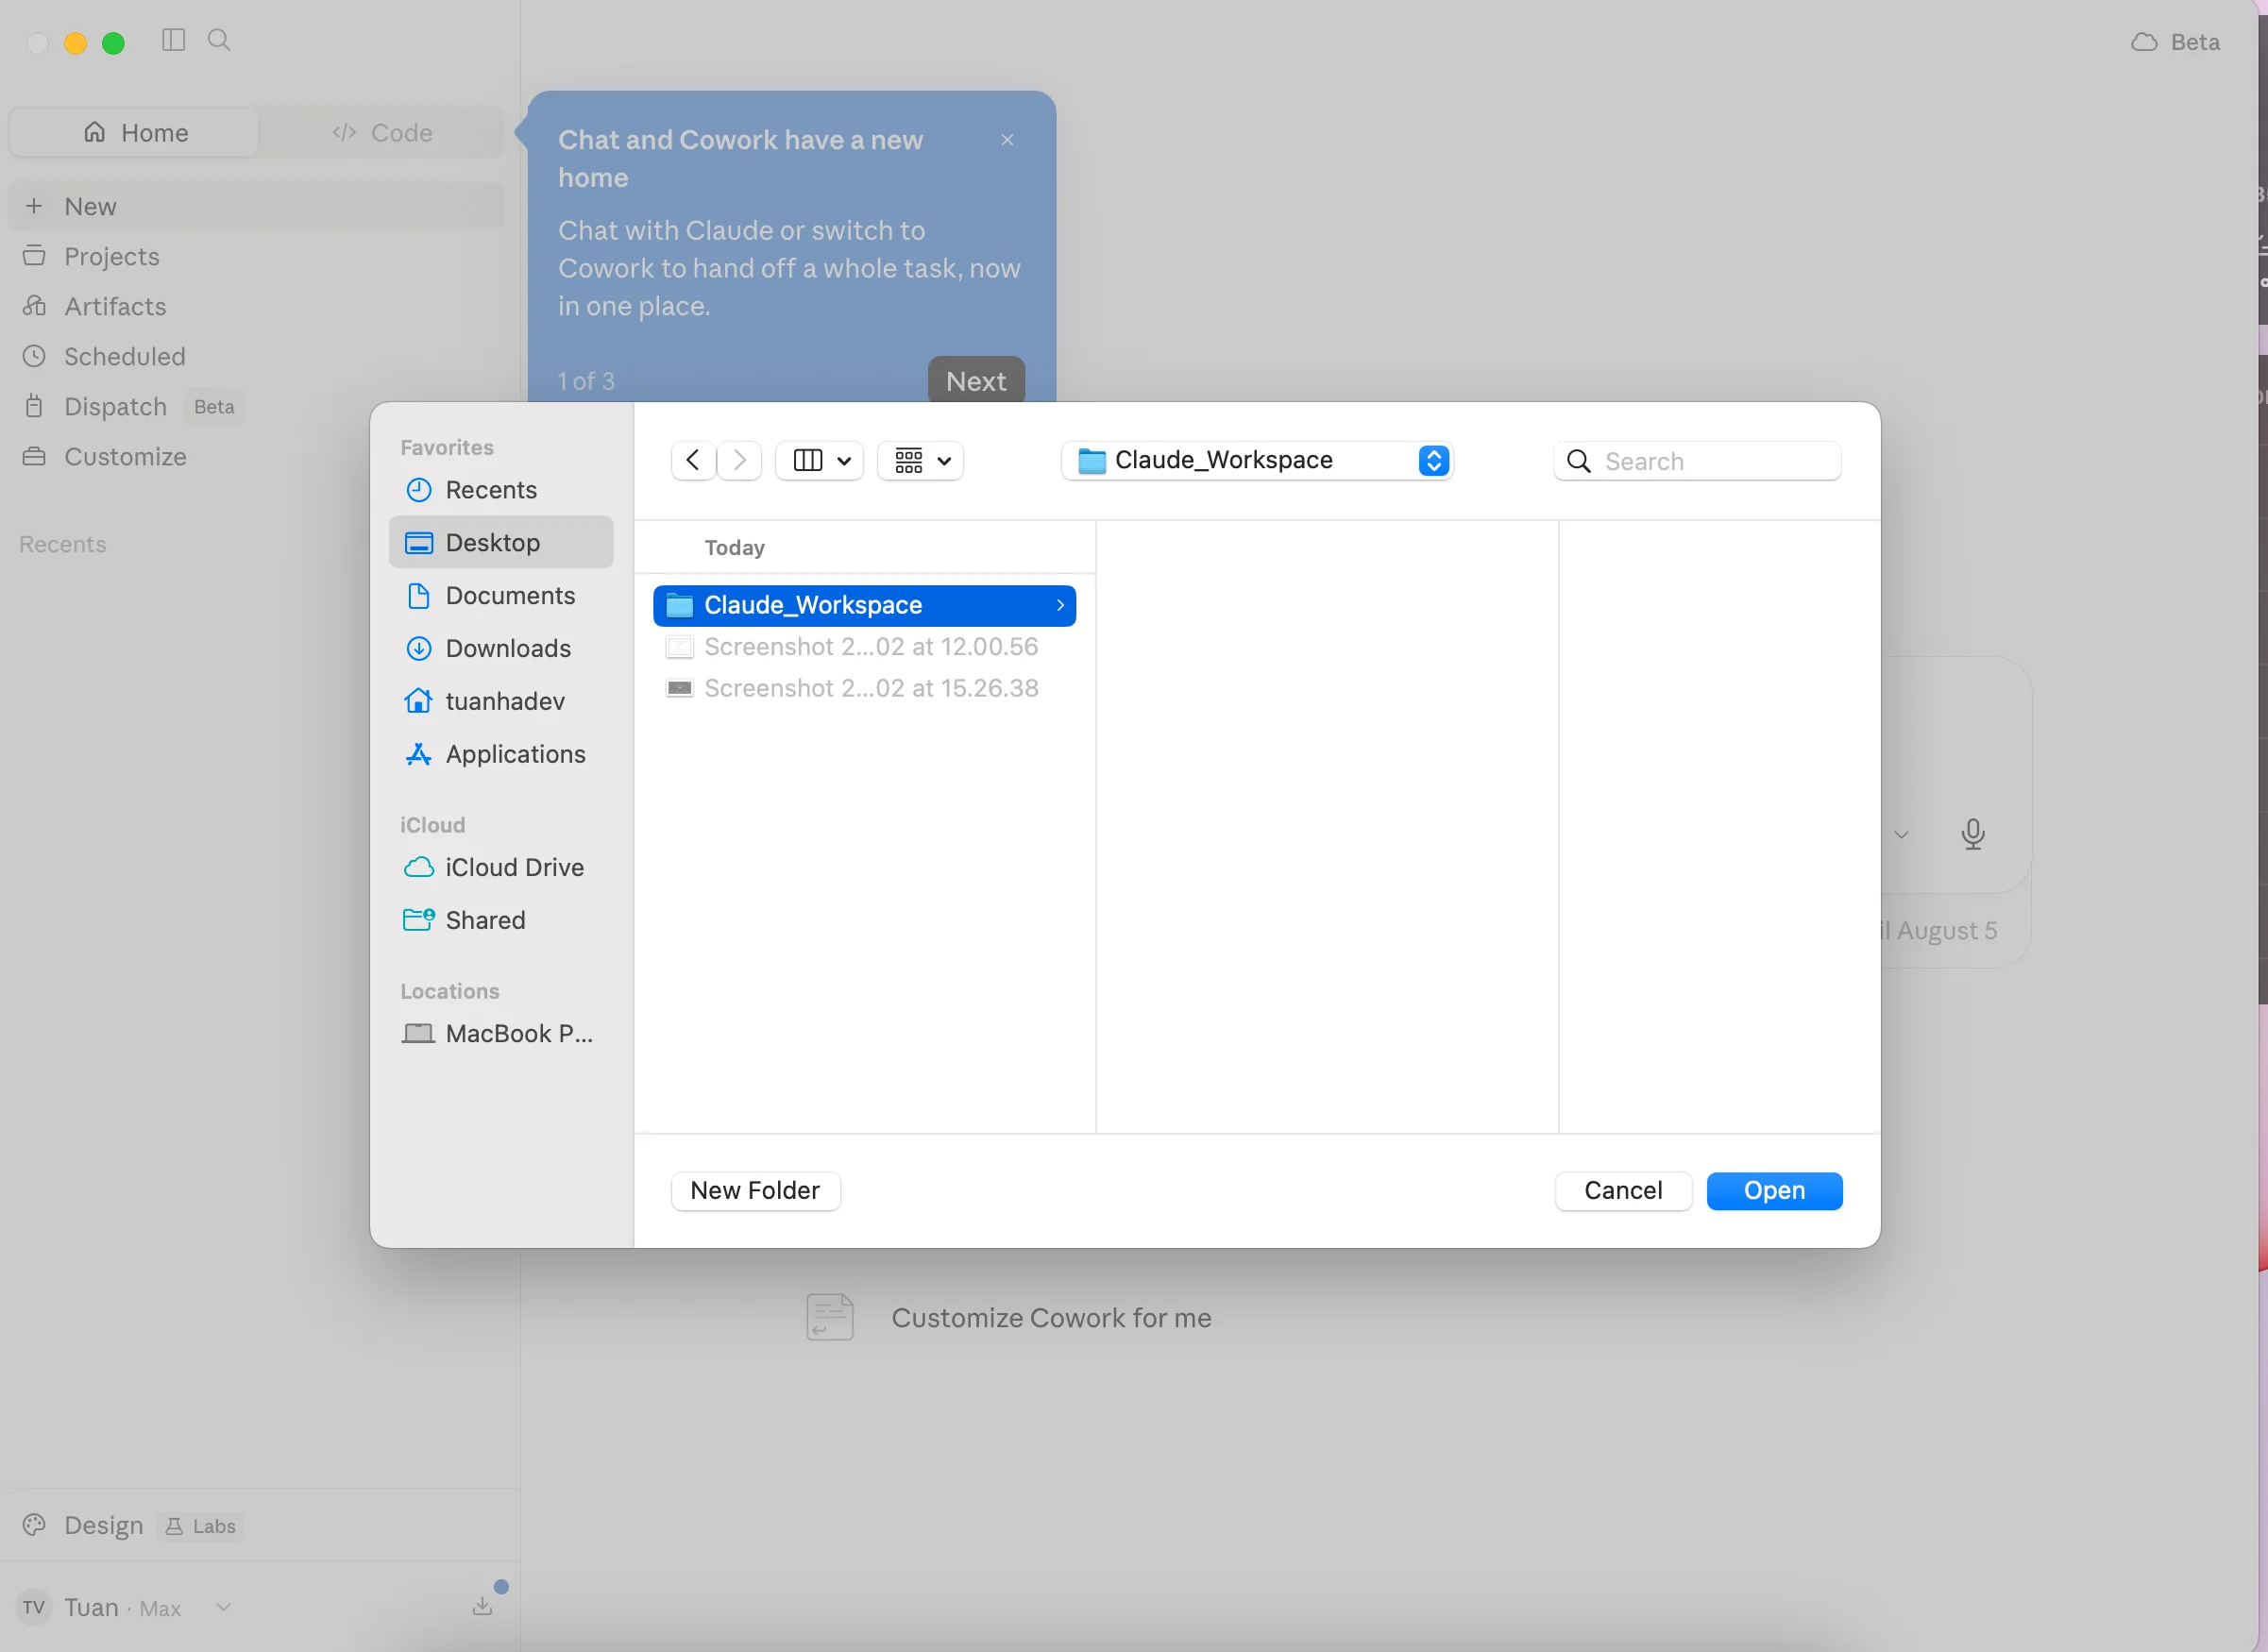Select the MacBook Pro location
The height and width of the screenshot is (1652, 2268).
pyautogui.click(x=500, y=1033)
